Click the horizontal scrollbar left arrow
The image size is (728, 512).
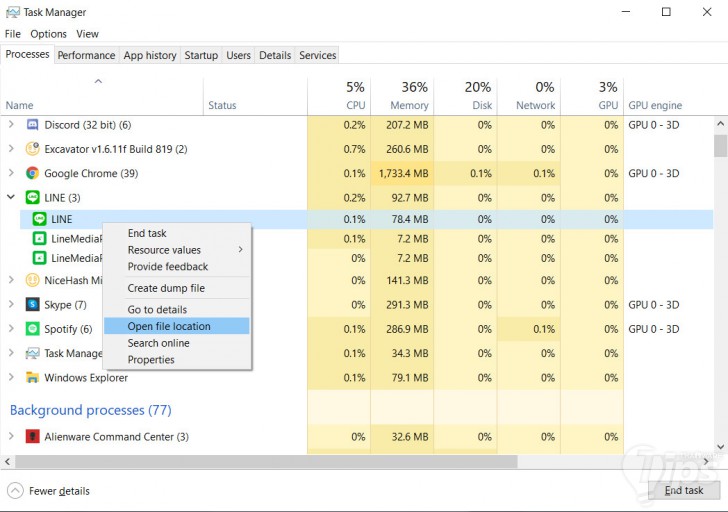click(7, 461)
